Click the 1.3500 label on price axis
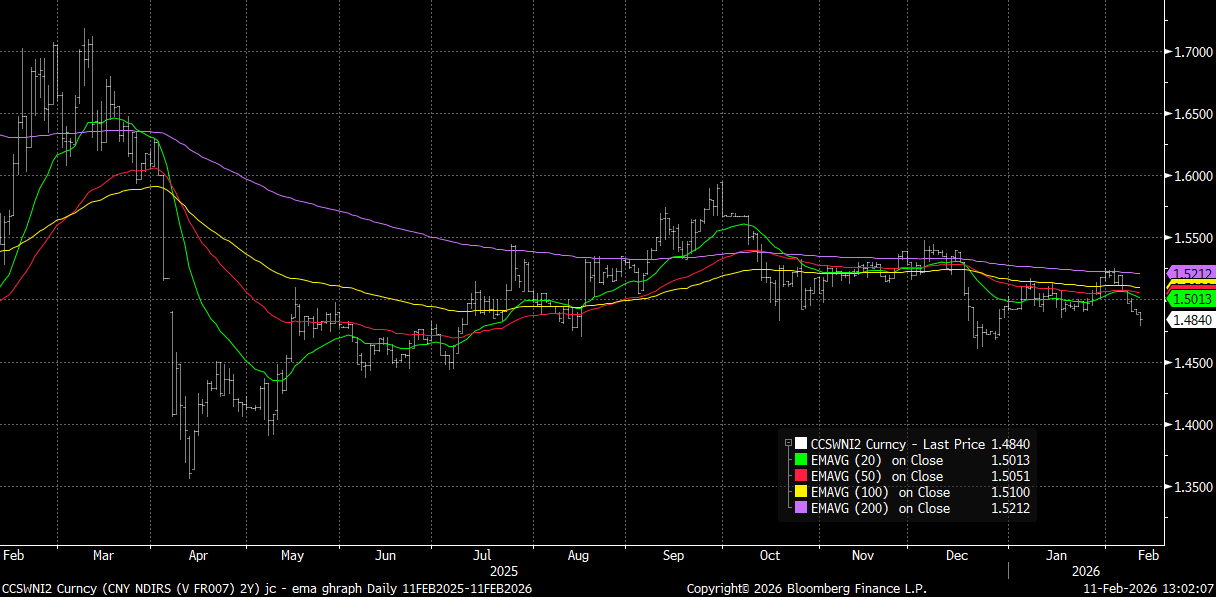This screenshot has height=597, width=1216. tap(1192, 487)
